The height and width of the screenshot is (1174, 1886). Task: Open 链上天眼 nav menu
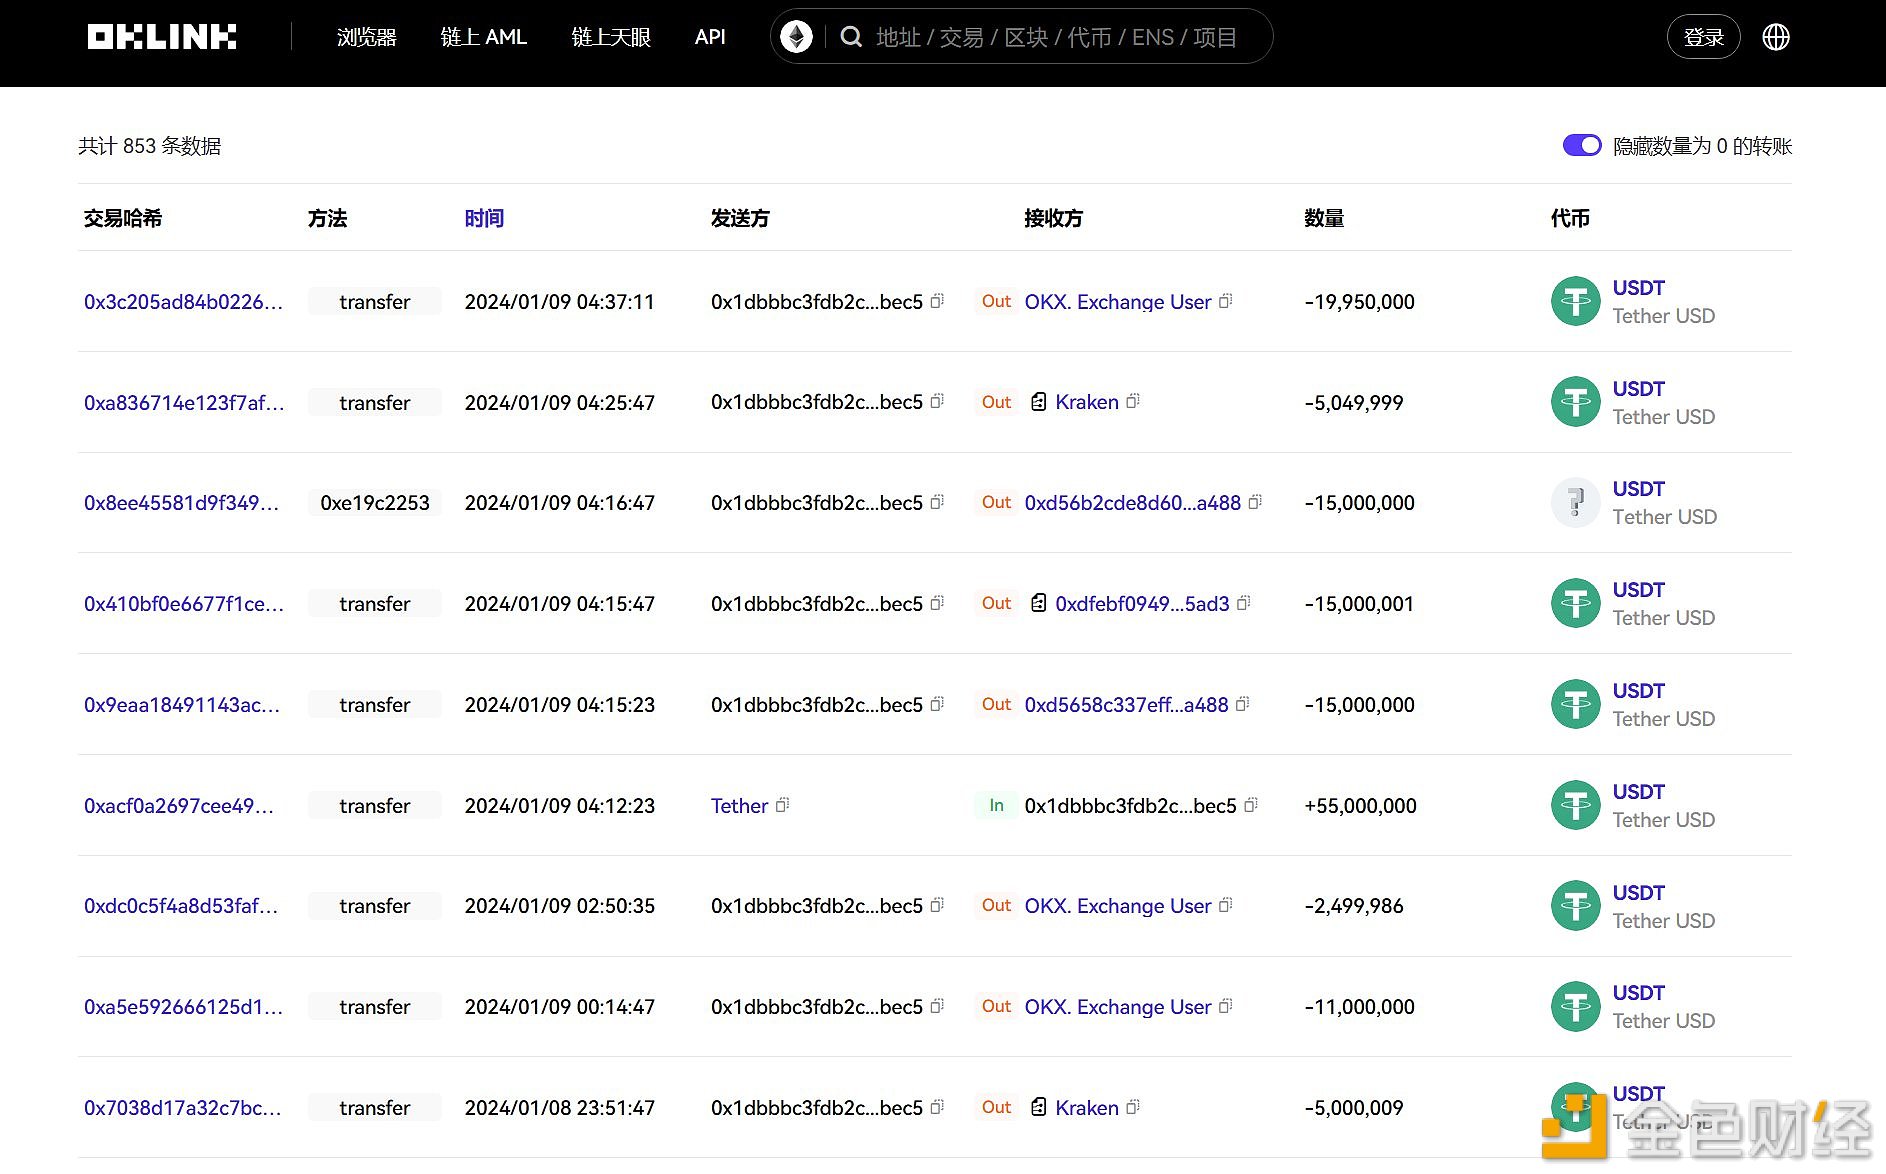tap(610, 37)
